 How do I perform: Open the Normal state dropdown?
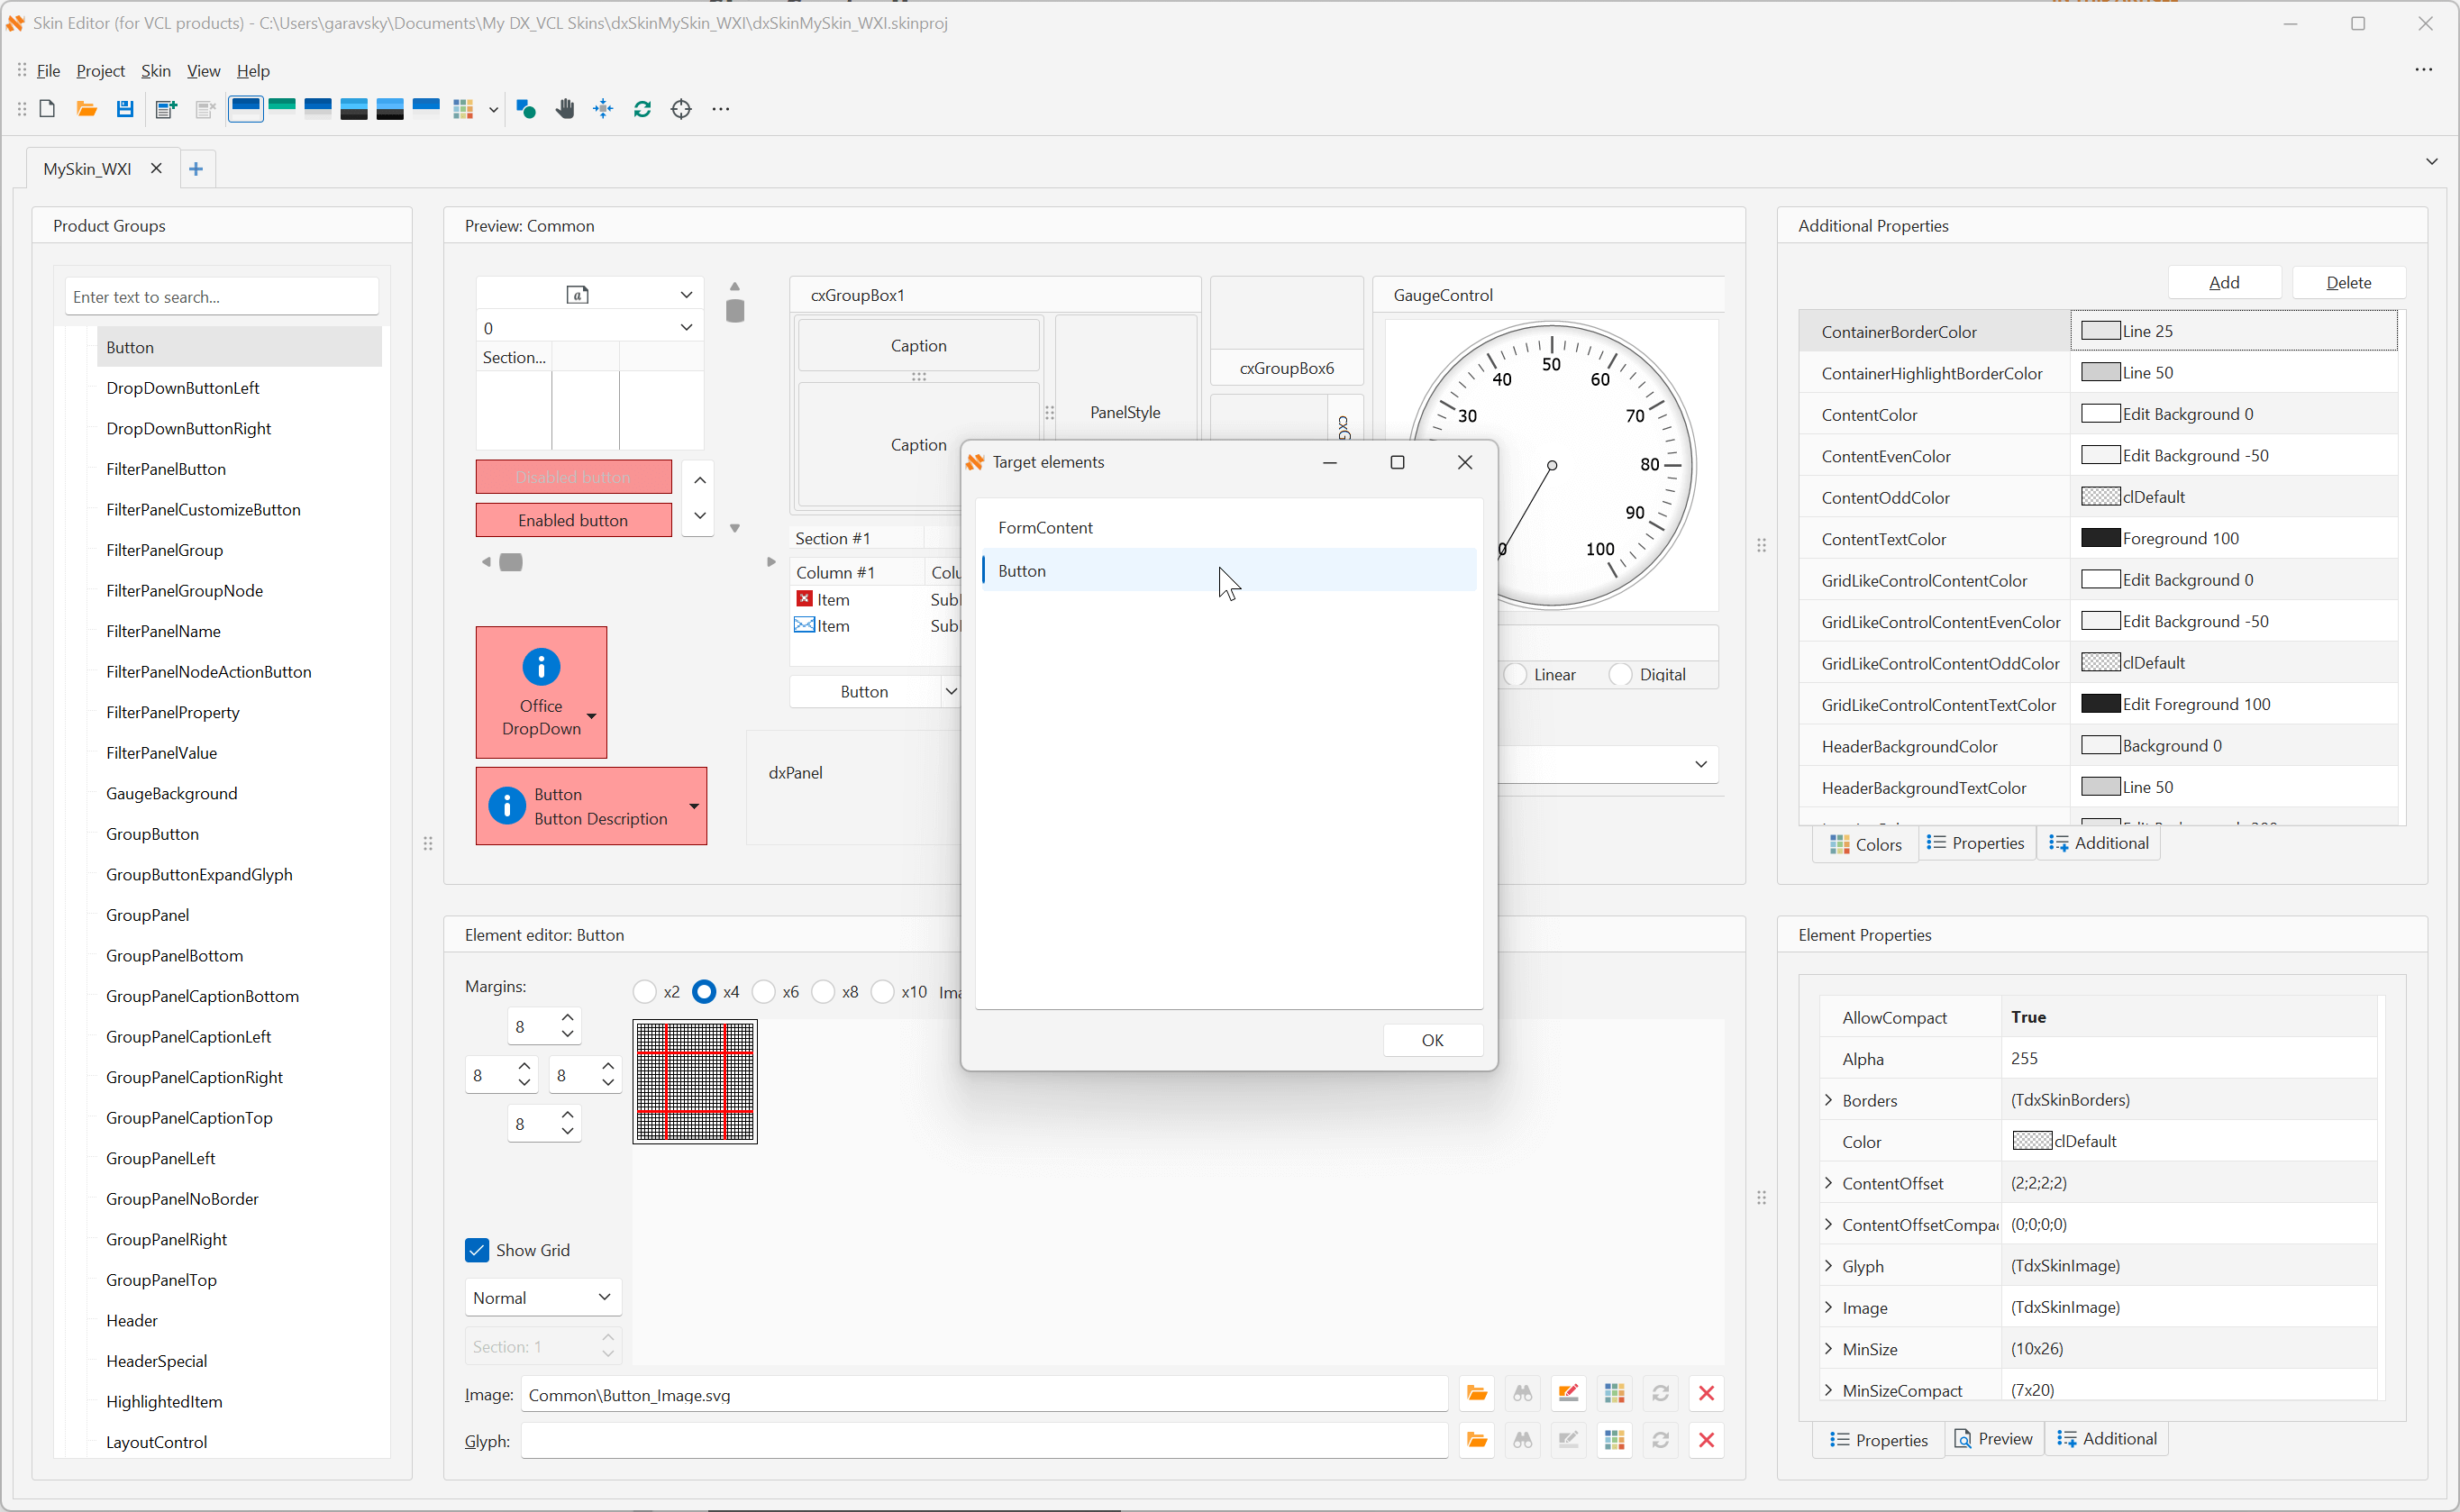[x=604, y=1297]
